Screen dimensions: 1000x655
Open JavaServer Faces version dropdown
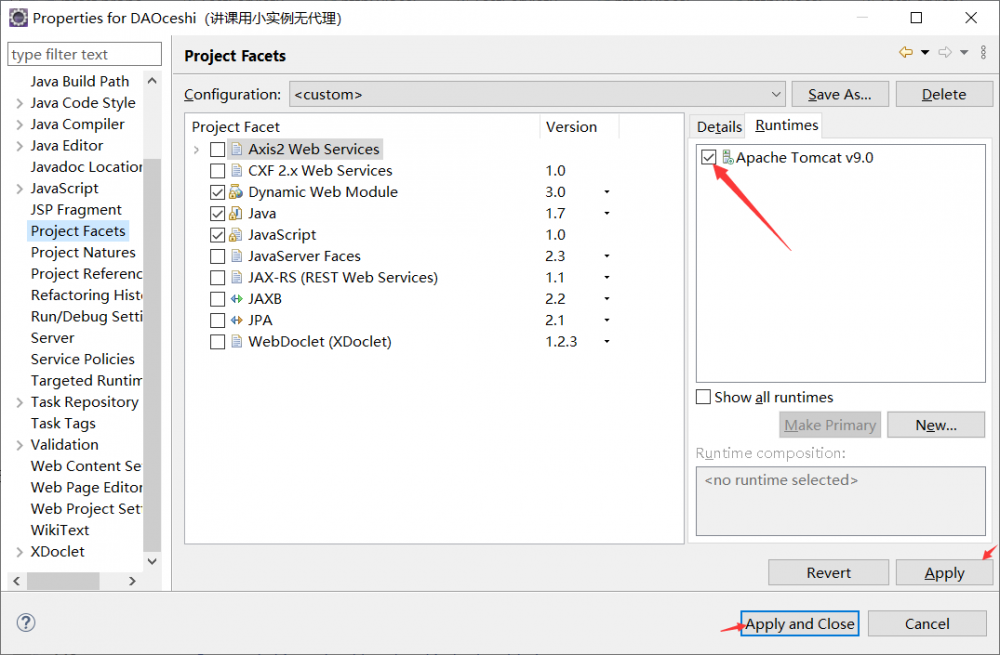607,256
